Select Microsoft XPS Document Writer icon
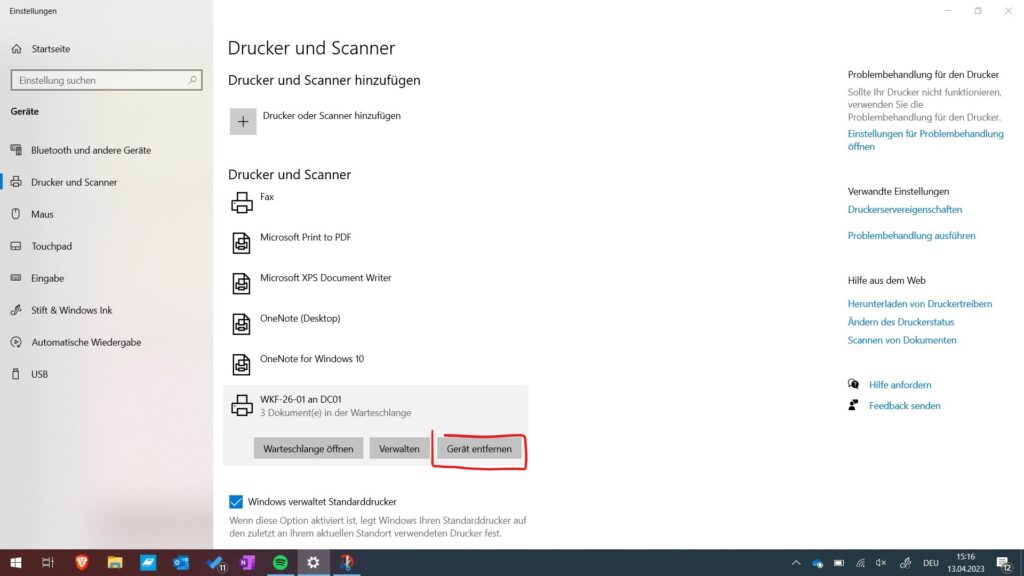 point(242,283)
